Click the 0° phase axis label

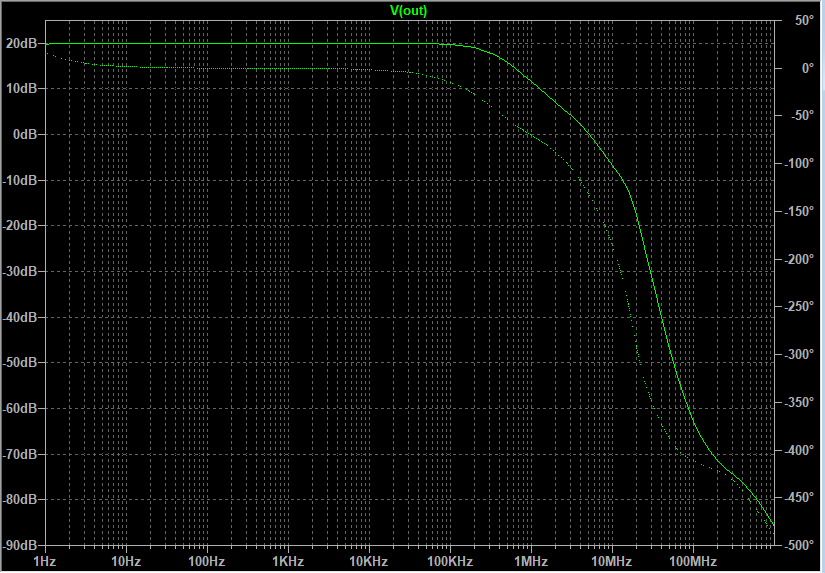807,68
